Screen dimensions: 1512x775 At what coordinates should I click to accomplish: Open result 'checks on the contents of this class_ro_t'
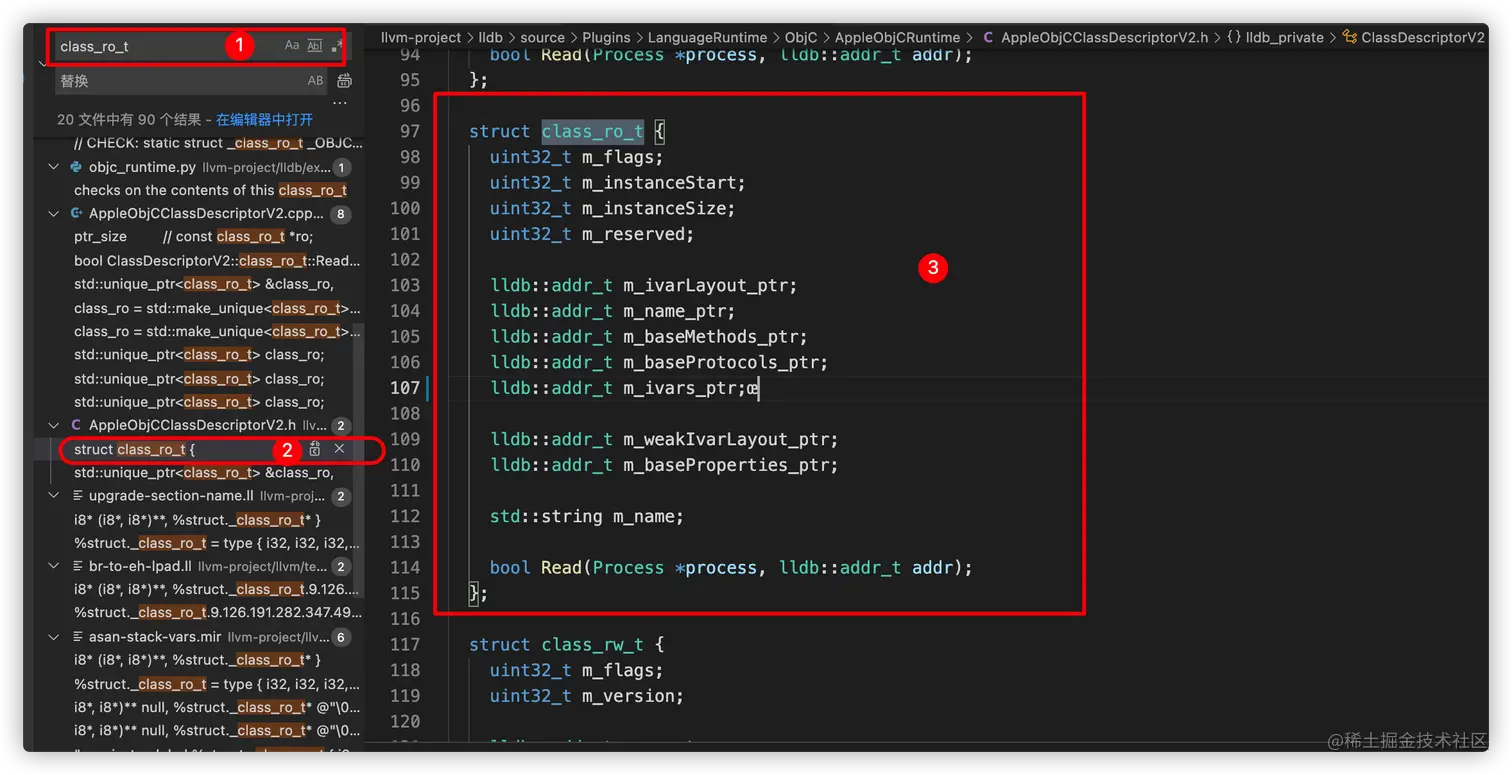210,190
